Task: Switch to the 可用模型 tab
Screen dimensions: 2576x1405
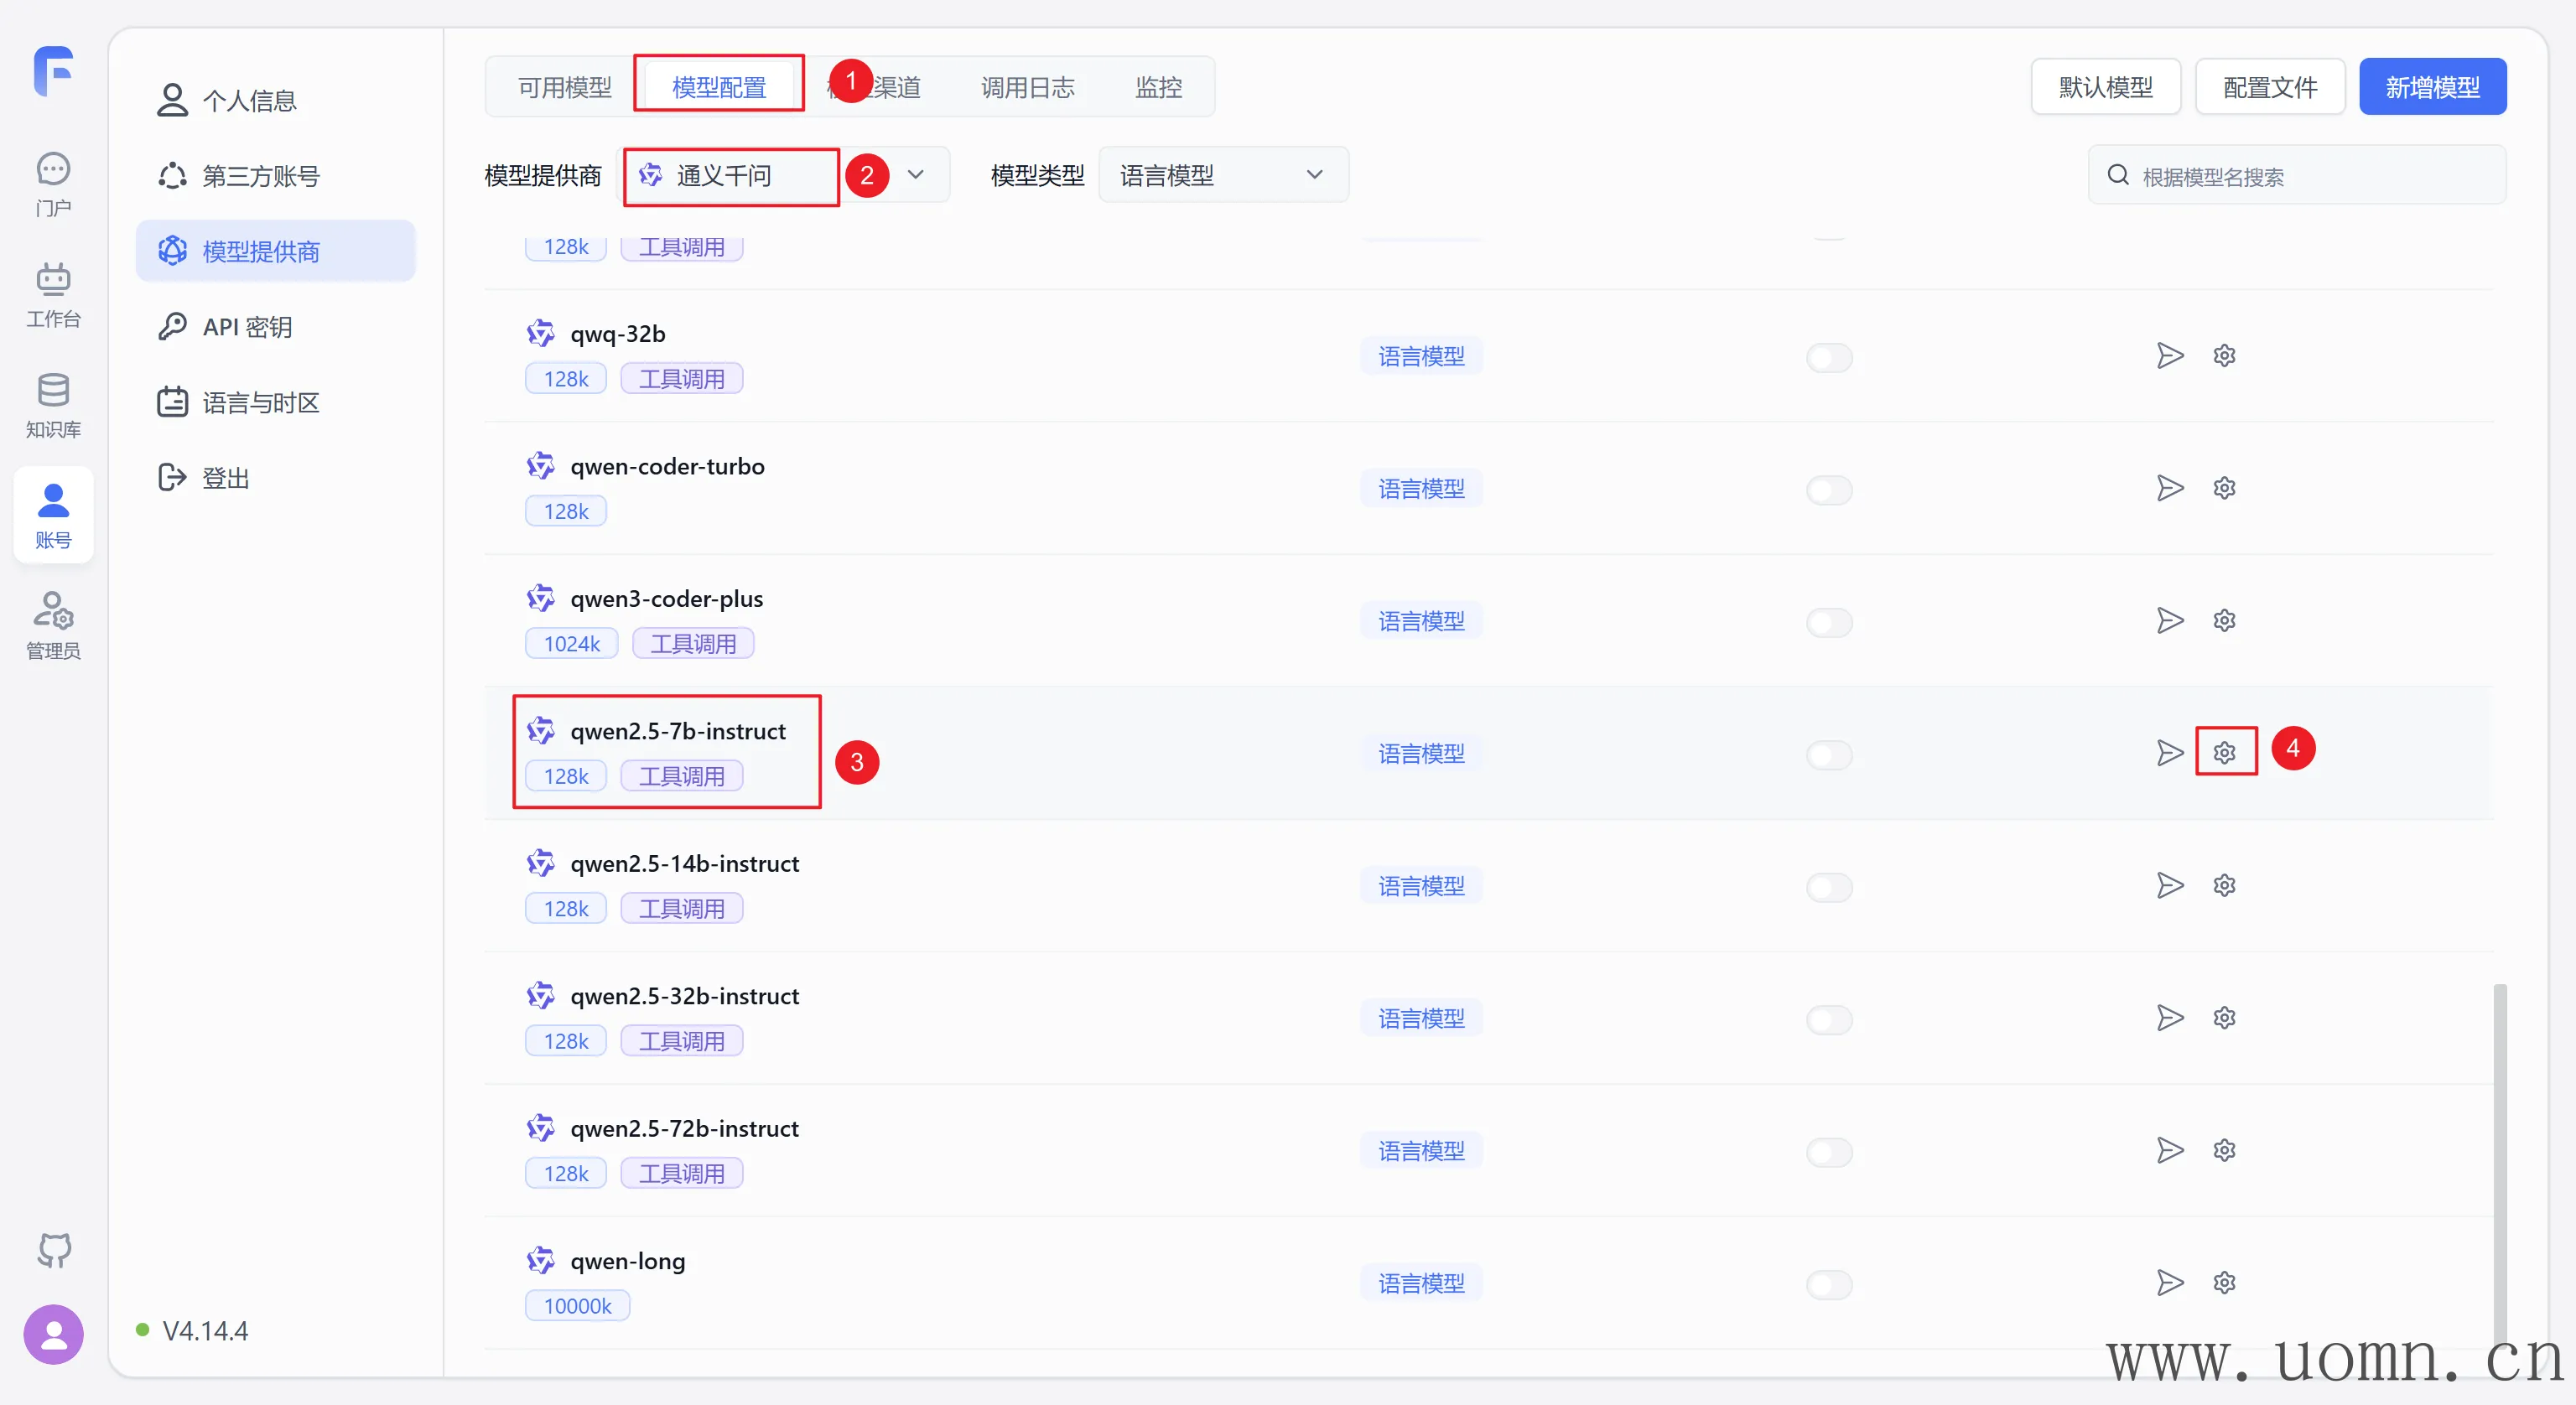Action: pyautogui.click(x=564, y=87)
